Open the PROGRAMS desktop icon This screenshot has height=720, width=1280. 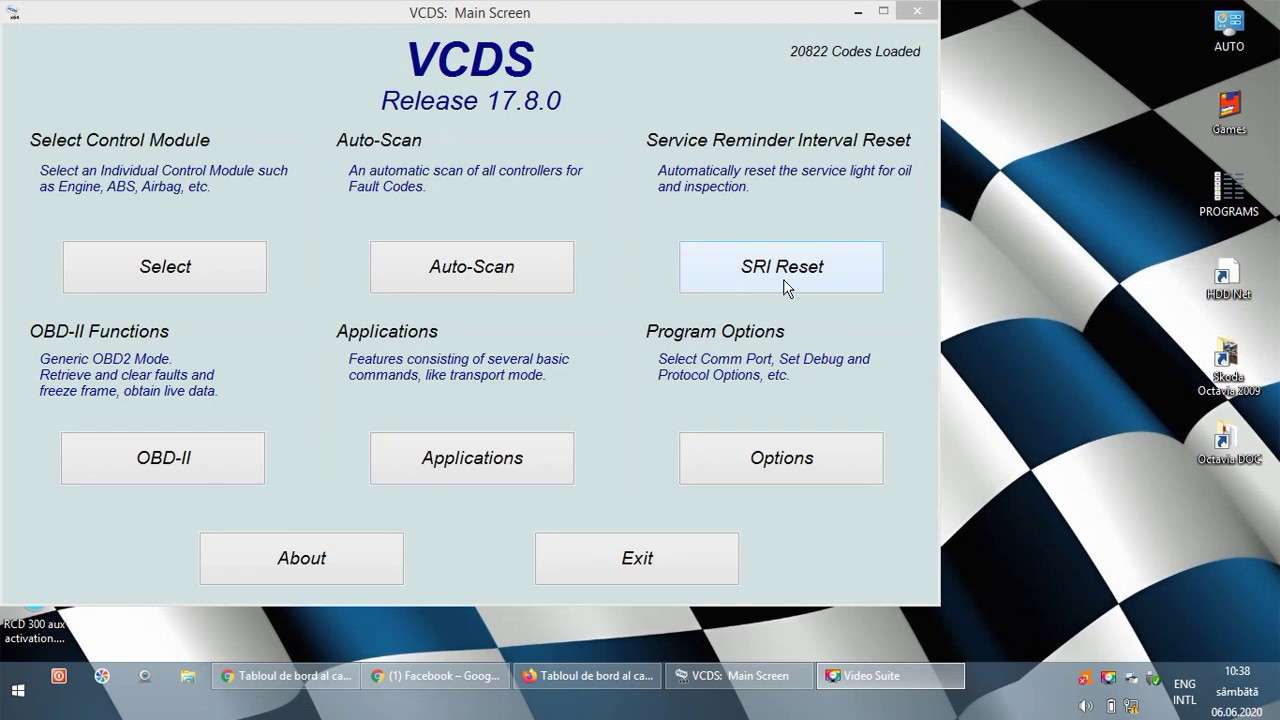pos(1229,195)
